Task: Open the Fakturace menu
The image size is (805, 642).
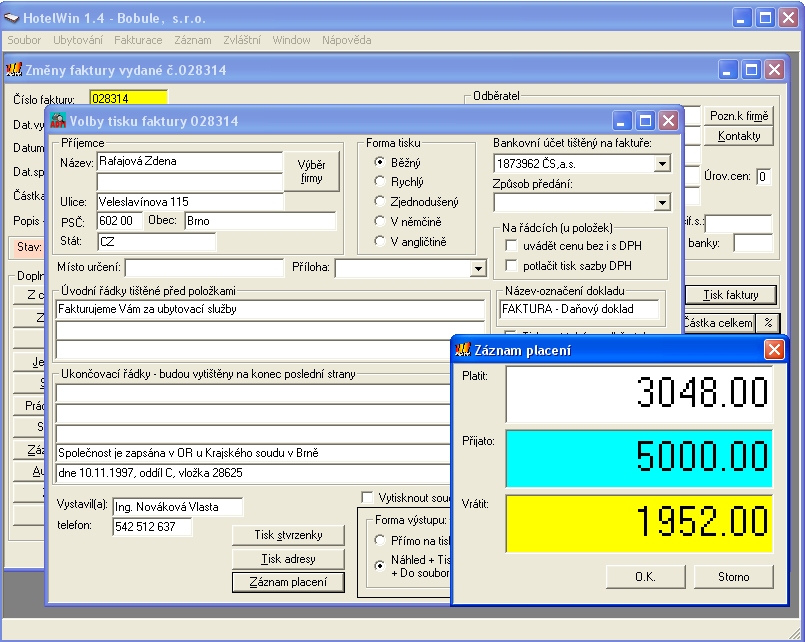Action: click(x=138, y=40)
